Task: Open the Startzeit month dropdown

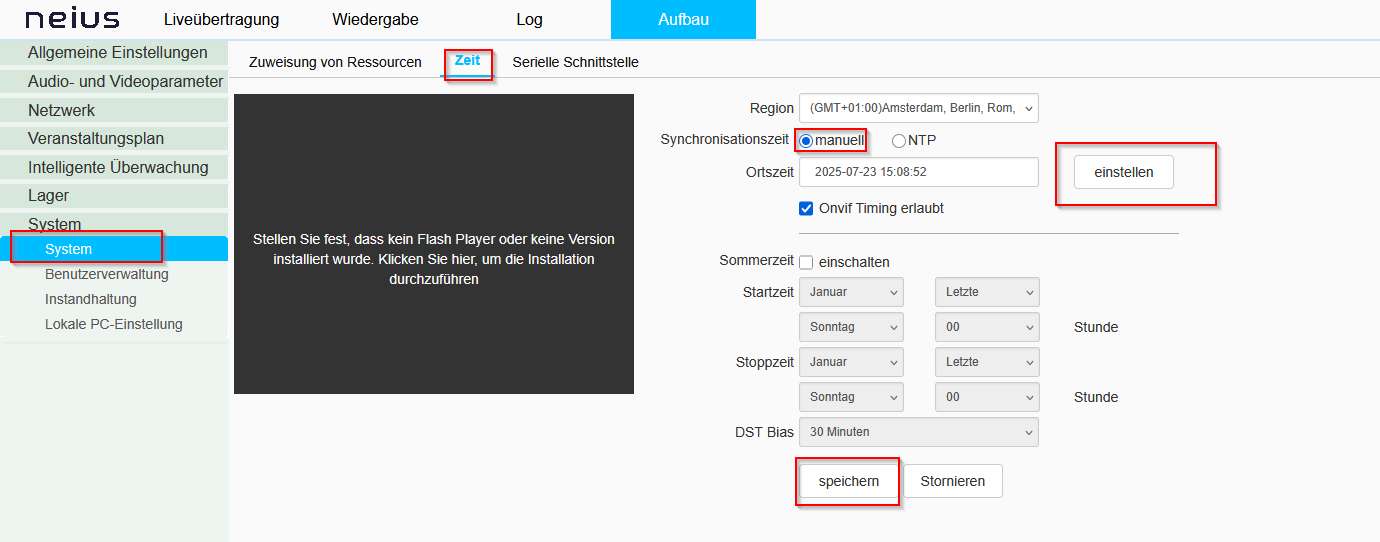Action: [x=850, y=292]
